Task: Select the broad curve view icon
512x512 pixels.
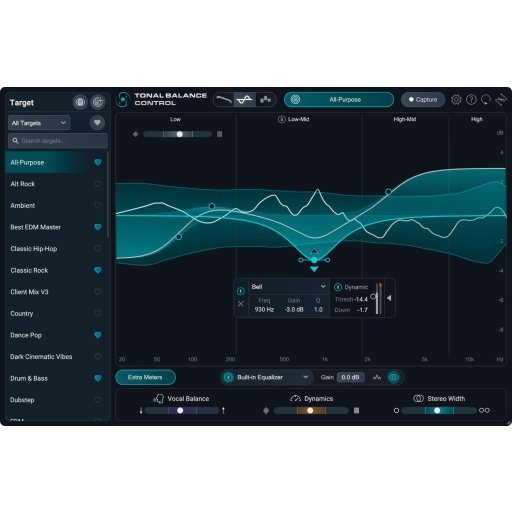Action: click(x=223, y=100)
